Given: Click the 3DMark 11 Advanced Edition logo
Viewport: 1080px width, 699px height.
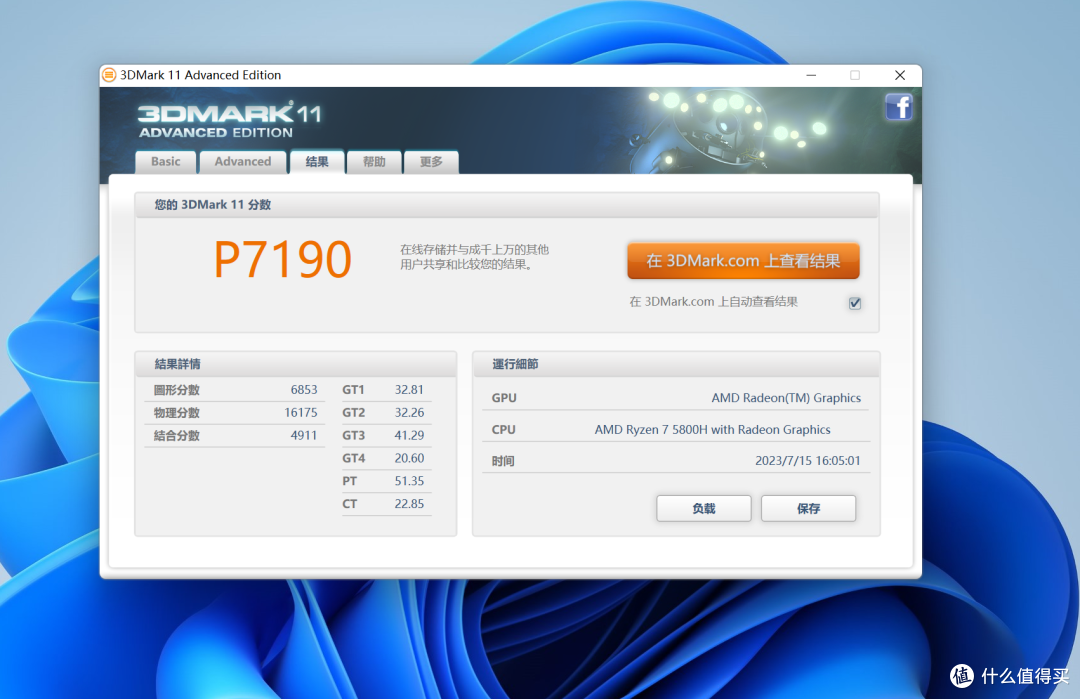Looking at the screenshot, I should pyautogui.click(x=229, y=120).
